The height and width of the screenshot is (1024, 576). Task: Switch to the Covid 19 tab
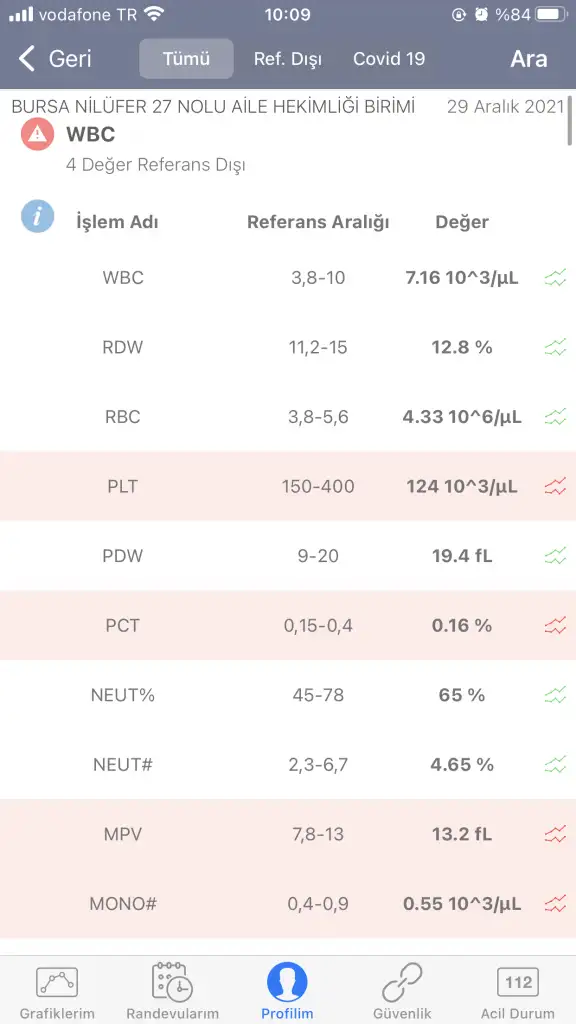pyautogui.click(x=389, y=59)
